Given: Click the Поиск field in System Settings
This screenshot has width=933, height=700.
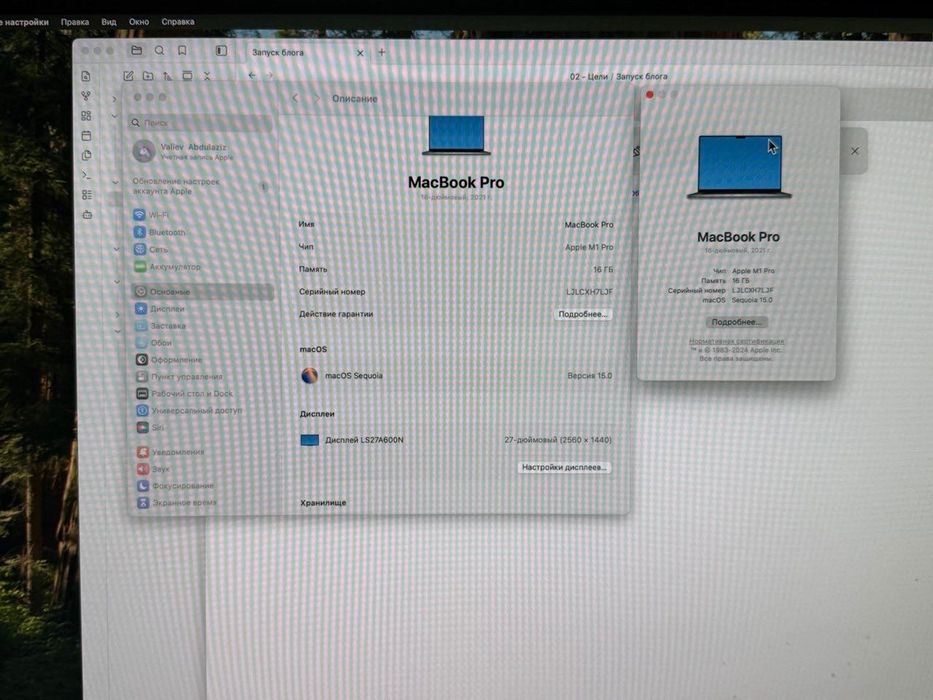Looking at the screenshot, I should click(x=201, y=123).
